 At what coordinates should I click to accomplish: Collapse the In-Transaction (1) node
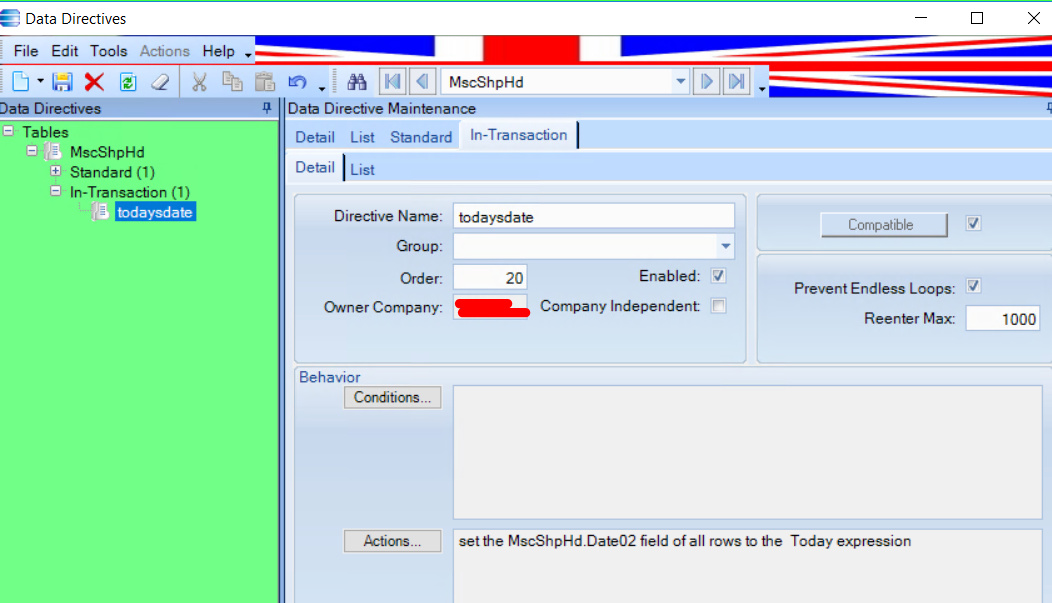56,191
